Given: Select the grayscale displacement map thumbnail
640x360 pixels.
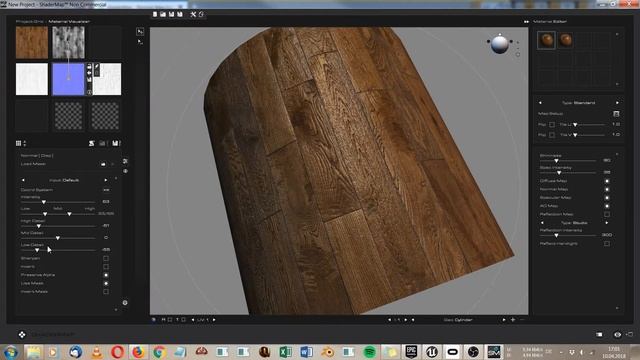Looking at the screenshot, I should coord(69,42).
